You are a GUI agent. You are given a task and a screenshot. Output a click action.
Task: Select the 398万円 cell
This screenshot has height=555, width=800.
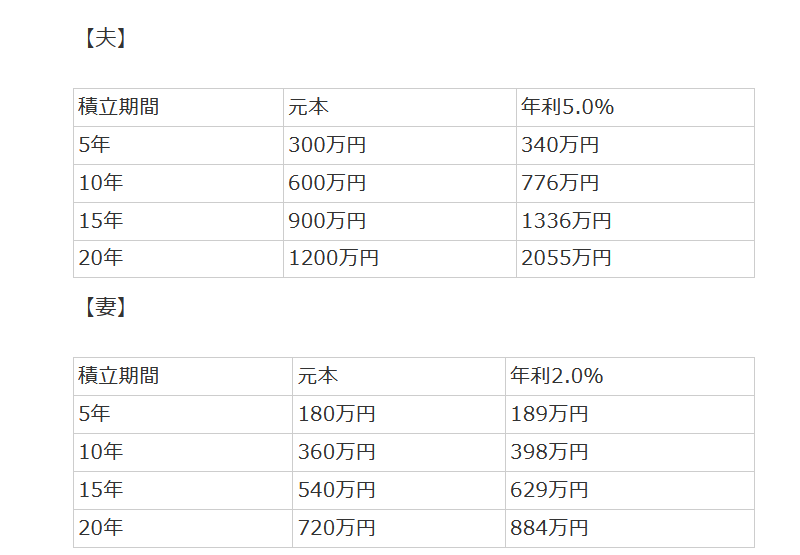(549, 452)
